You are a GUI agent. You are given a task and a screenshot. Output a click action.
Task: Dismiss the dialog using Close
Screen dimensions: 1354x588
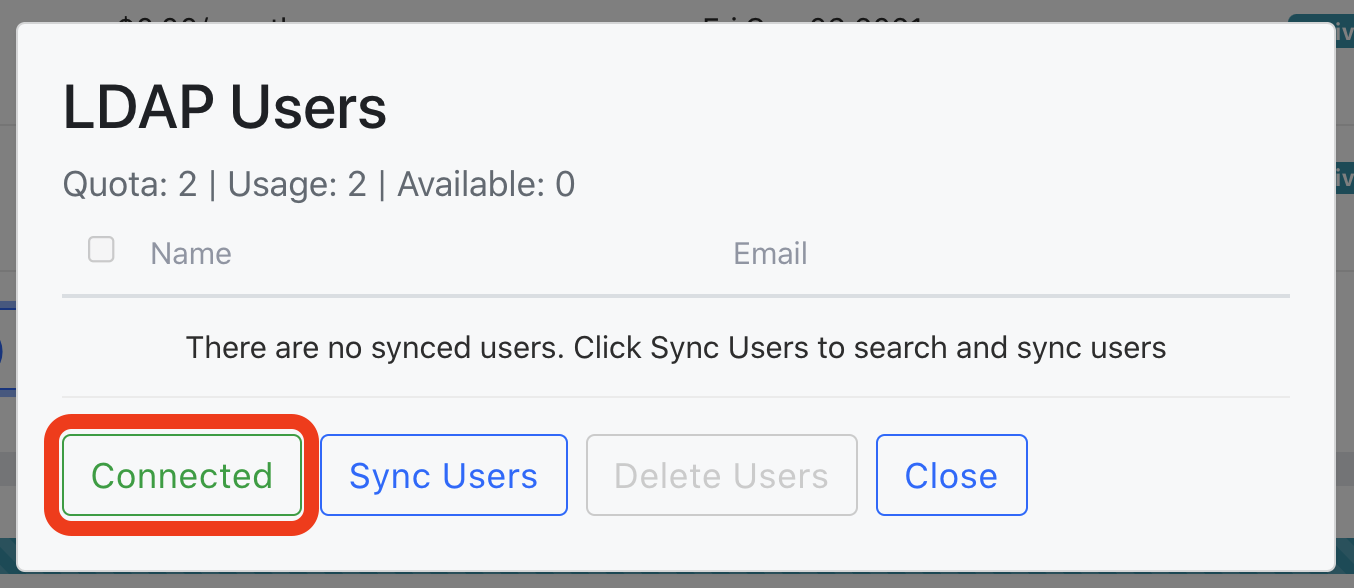[952, 475]
